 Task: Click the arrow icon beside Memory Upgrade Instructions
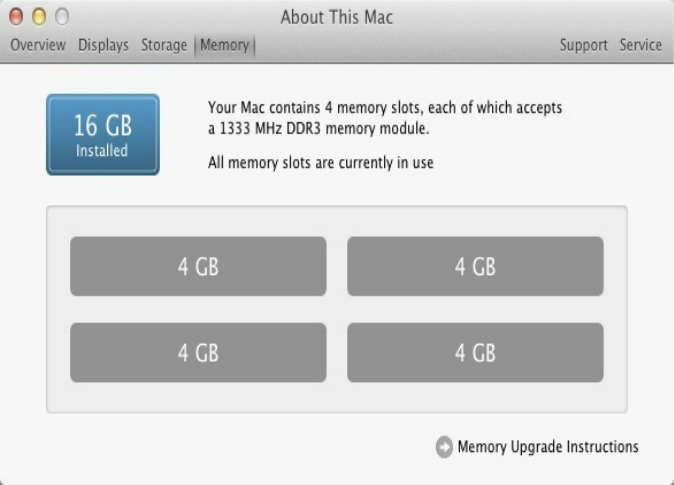(x=444, y=447)
